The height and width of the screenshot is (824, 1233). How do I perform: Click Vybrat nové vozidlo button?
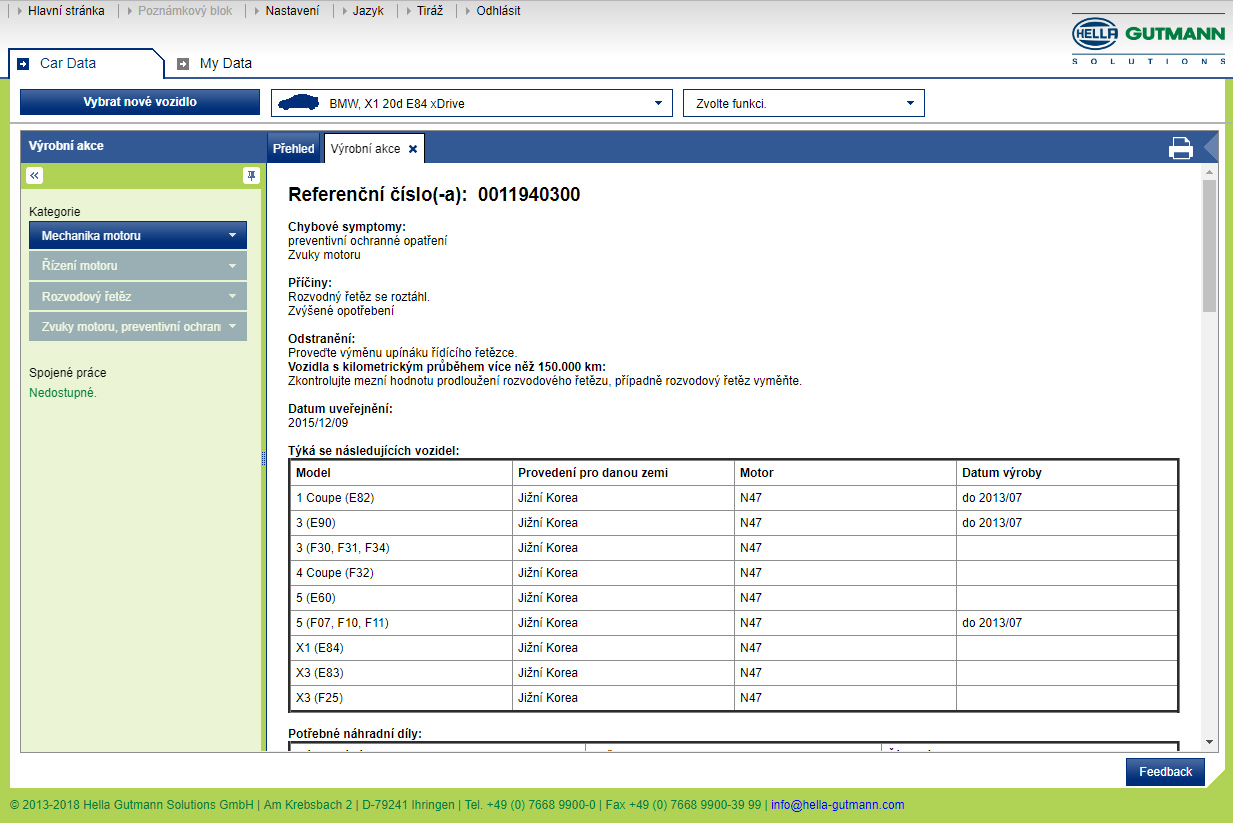(x=140, y=102)
